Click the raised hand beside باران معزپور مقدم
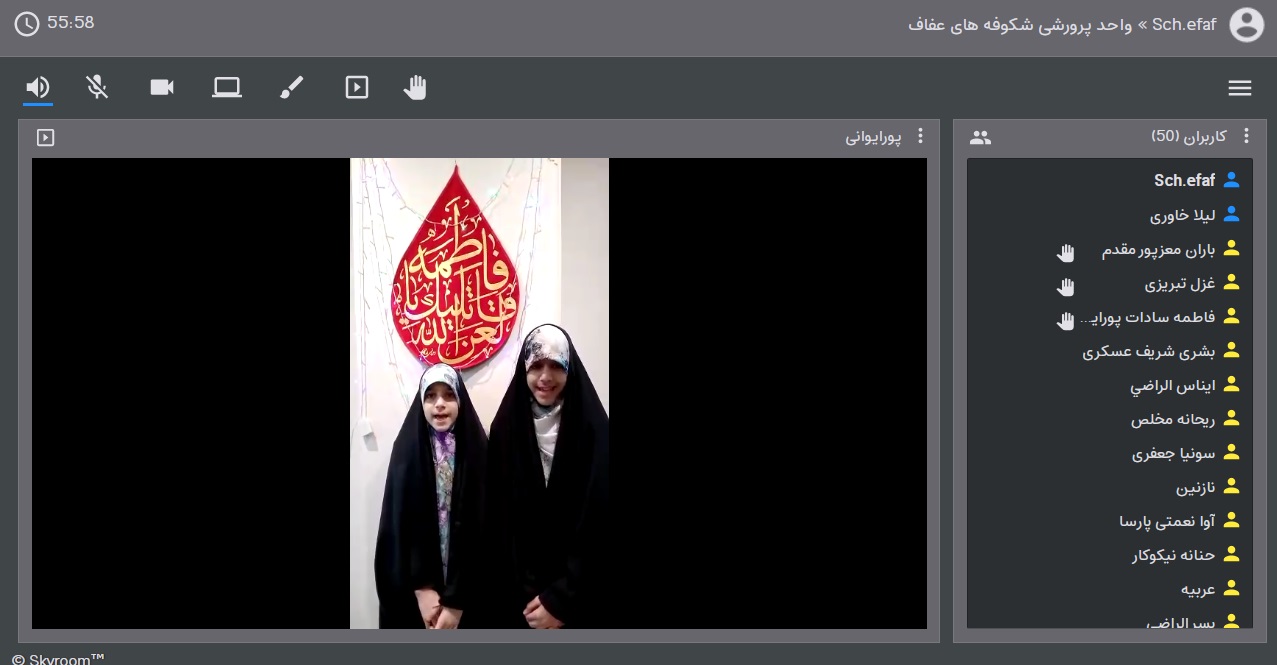Screen dimensions: 1277x665 pyautogui.click(x=1066, y=252)
